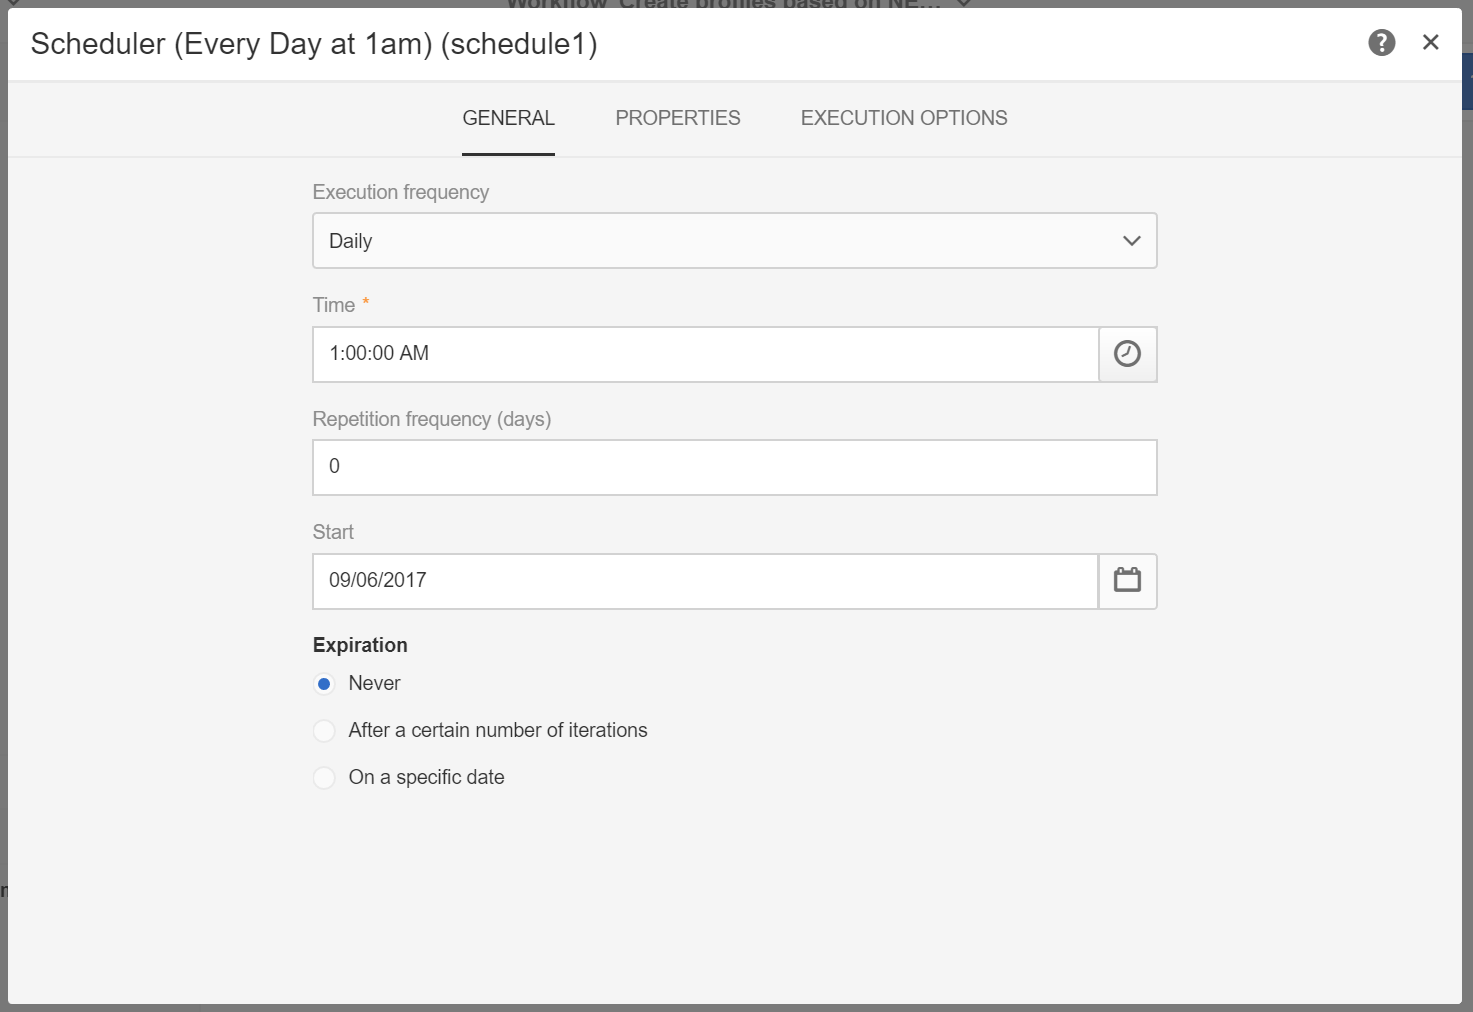Screen dimensions: 1473x1012
Task: Click into the Time input field
Action: click(705, 354)
